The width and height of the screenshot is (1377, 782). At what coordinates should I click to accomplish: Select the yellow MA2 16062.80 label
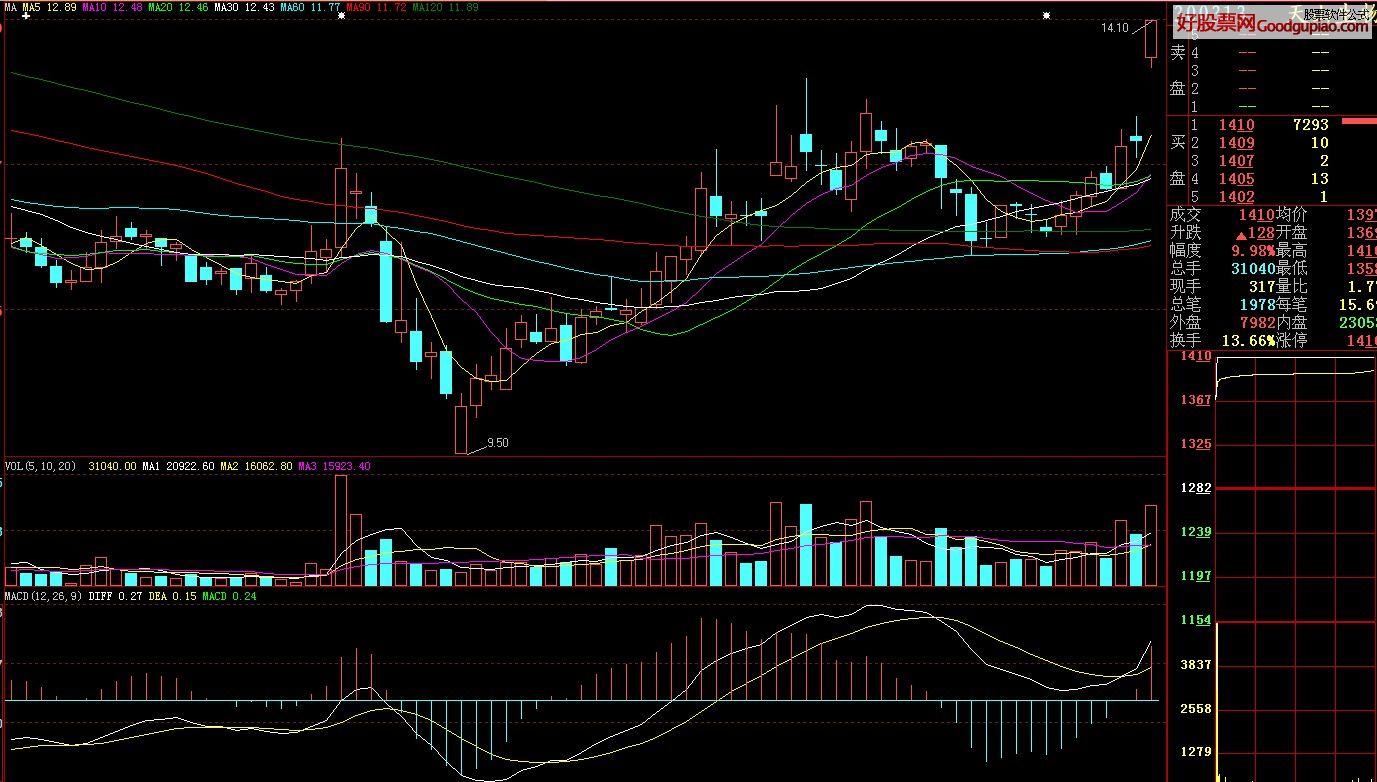click(257, 466)
